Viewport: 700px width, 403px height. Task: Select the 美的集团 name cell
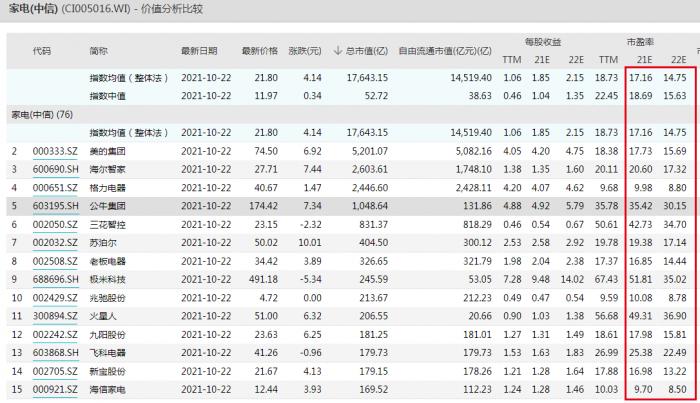(x=108, y=151)
